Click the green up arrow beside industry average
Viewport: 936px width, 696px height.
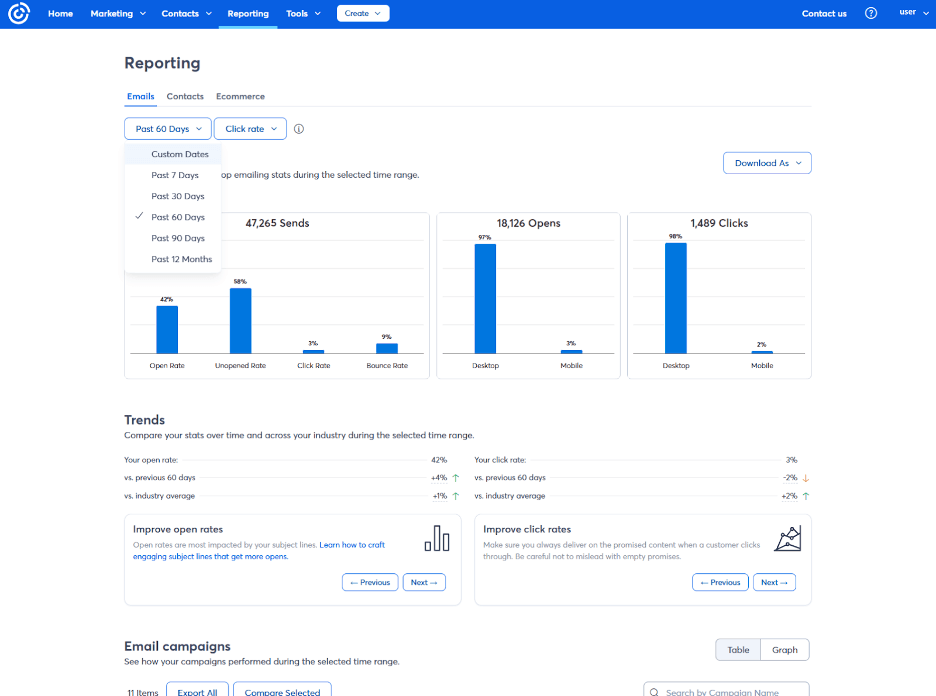[x=455, y=495]
